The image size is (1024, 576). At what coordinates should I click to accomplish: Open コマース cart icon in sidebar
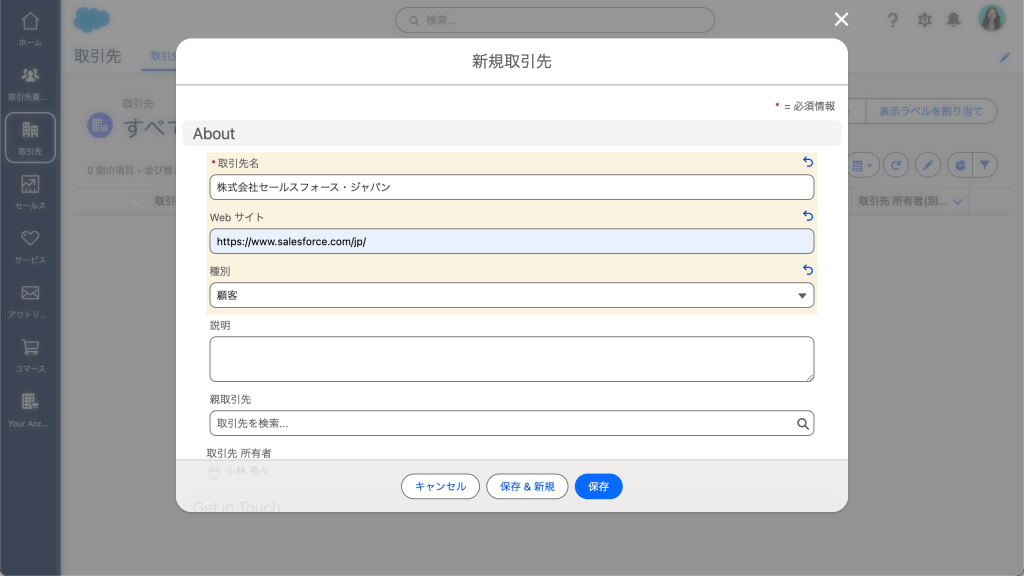point(30,354)
